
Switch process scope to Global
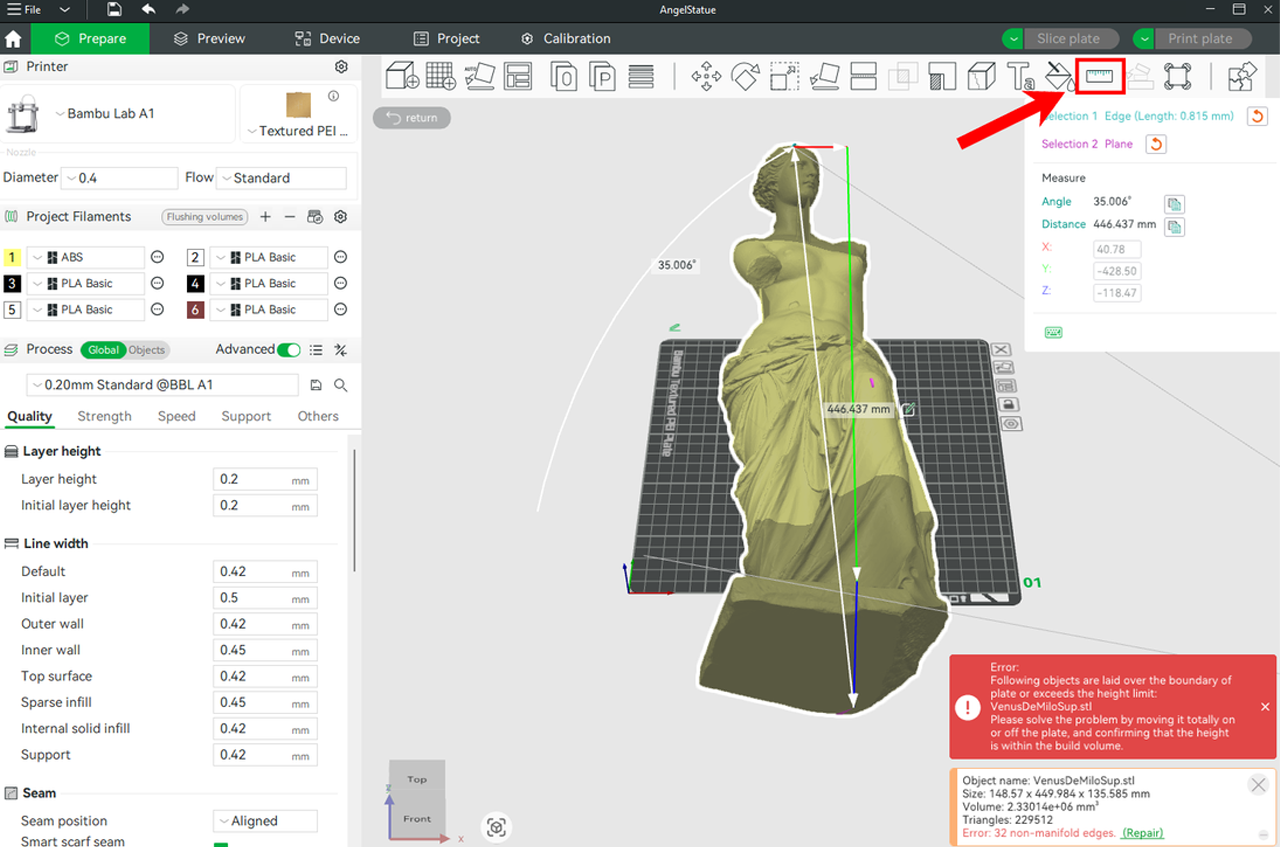103,350
